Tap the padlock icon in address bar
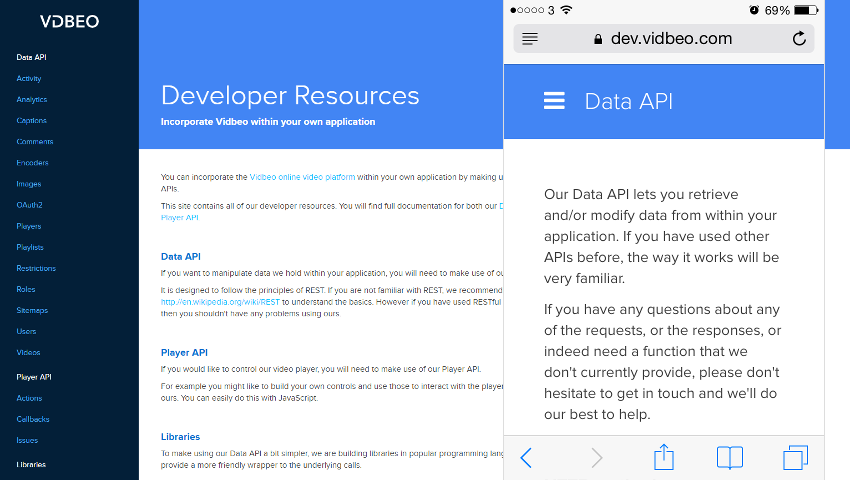 point(598,39)
